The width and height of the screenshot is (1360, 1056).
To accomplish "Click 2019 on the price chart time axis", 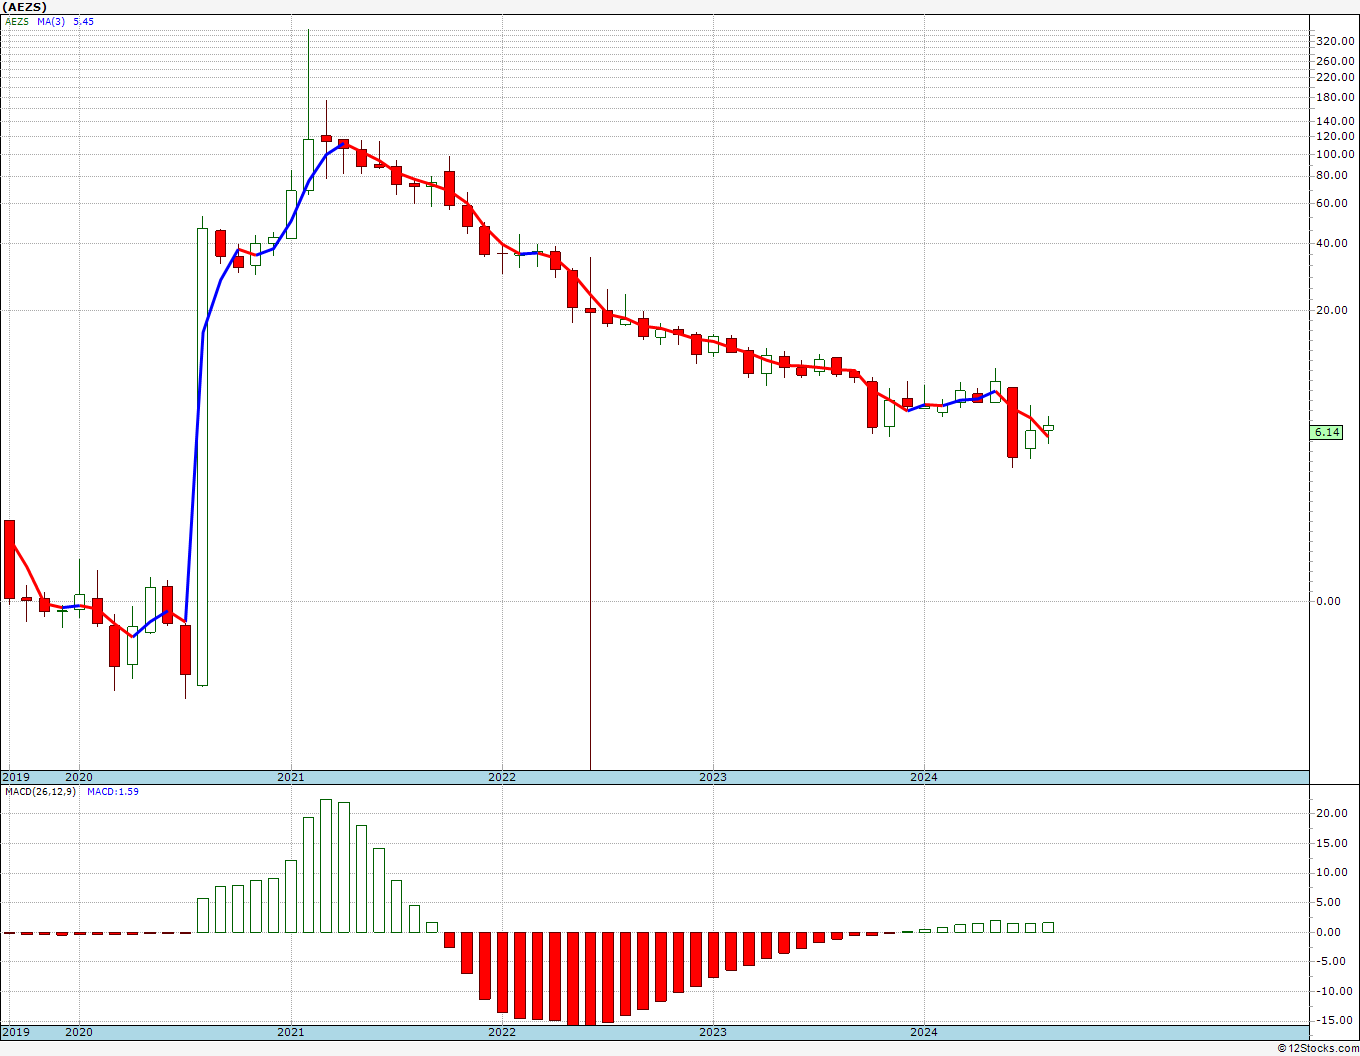I will [x=15, y=777].
